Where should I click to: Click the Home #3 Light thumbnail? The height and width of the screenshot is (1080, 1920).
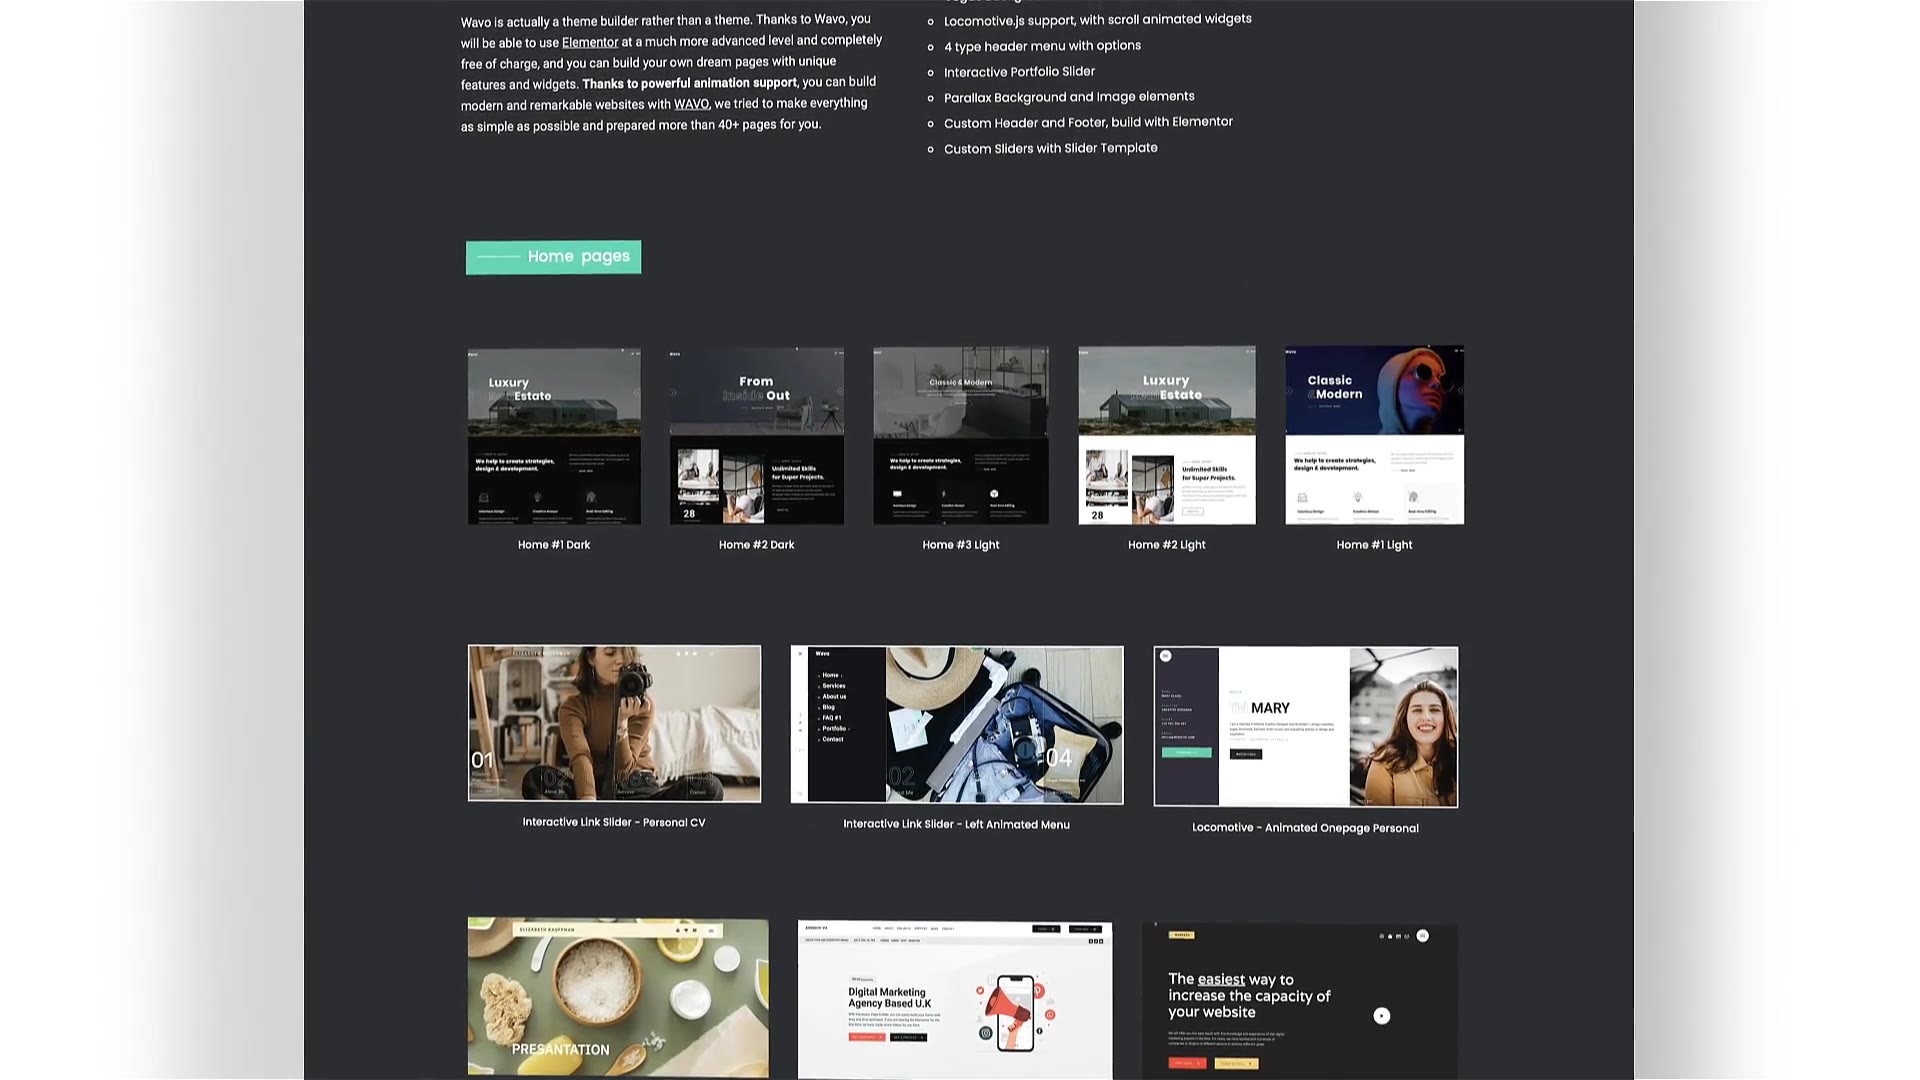point(960,434)
